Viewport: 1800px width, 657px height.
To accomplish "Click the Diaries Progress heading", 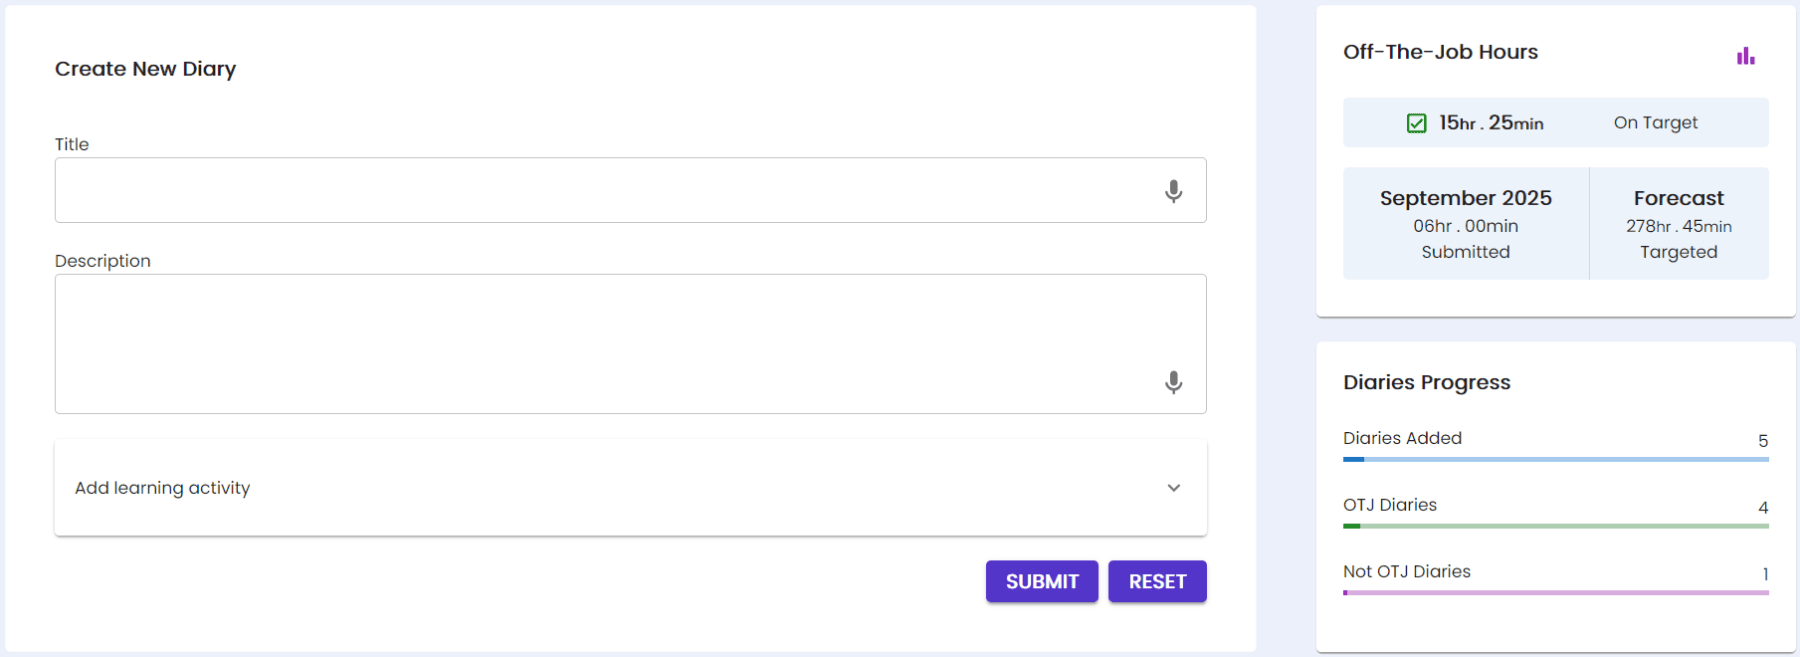I will click(x=1426, y=382).
